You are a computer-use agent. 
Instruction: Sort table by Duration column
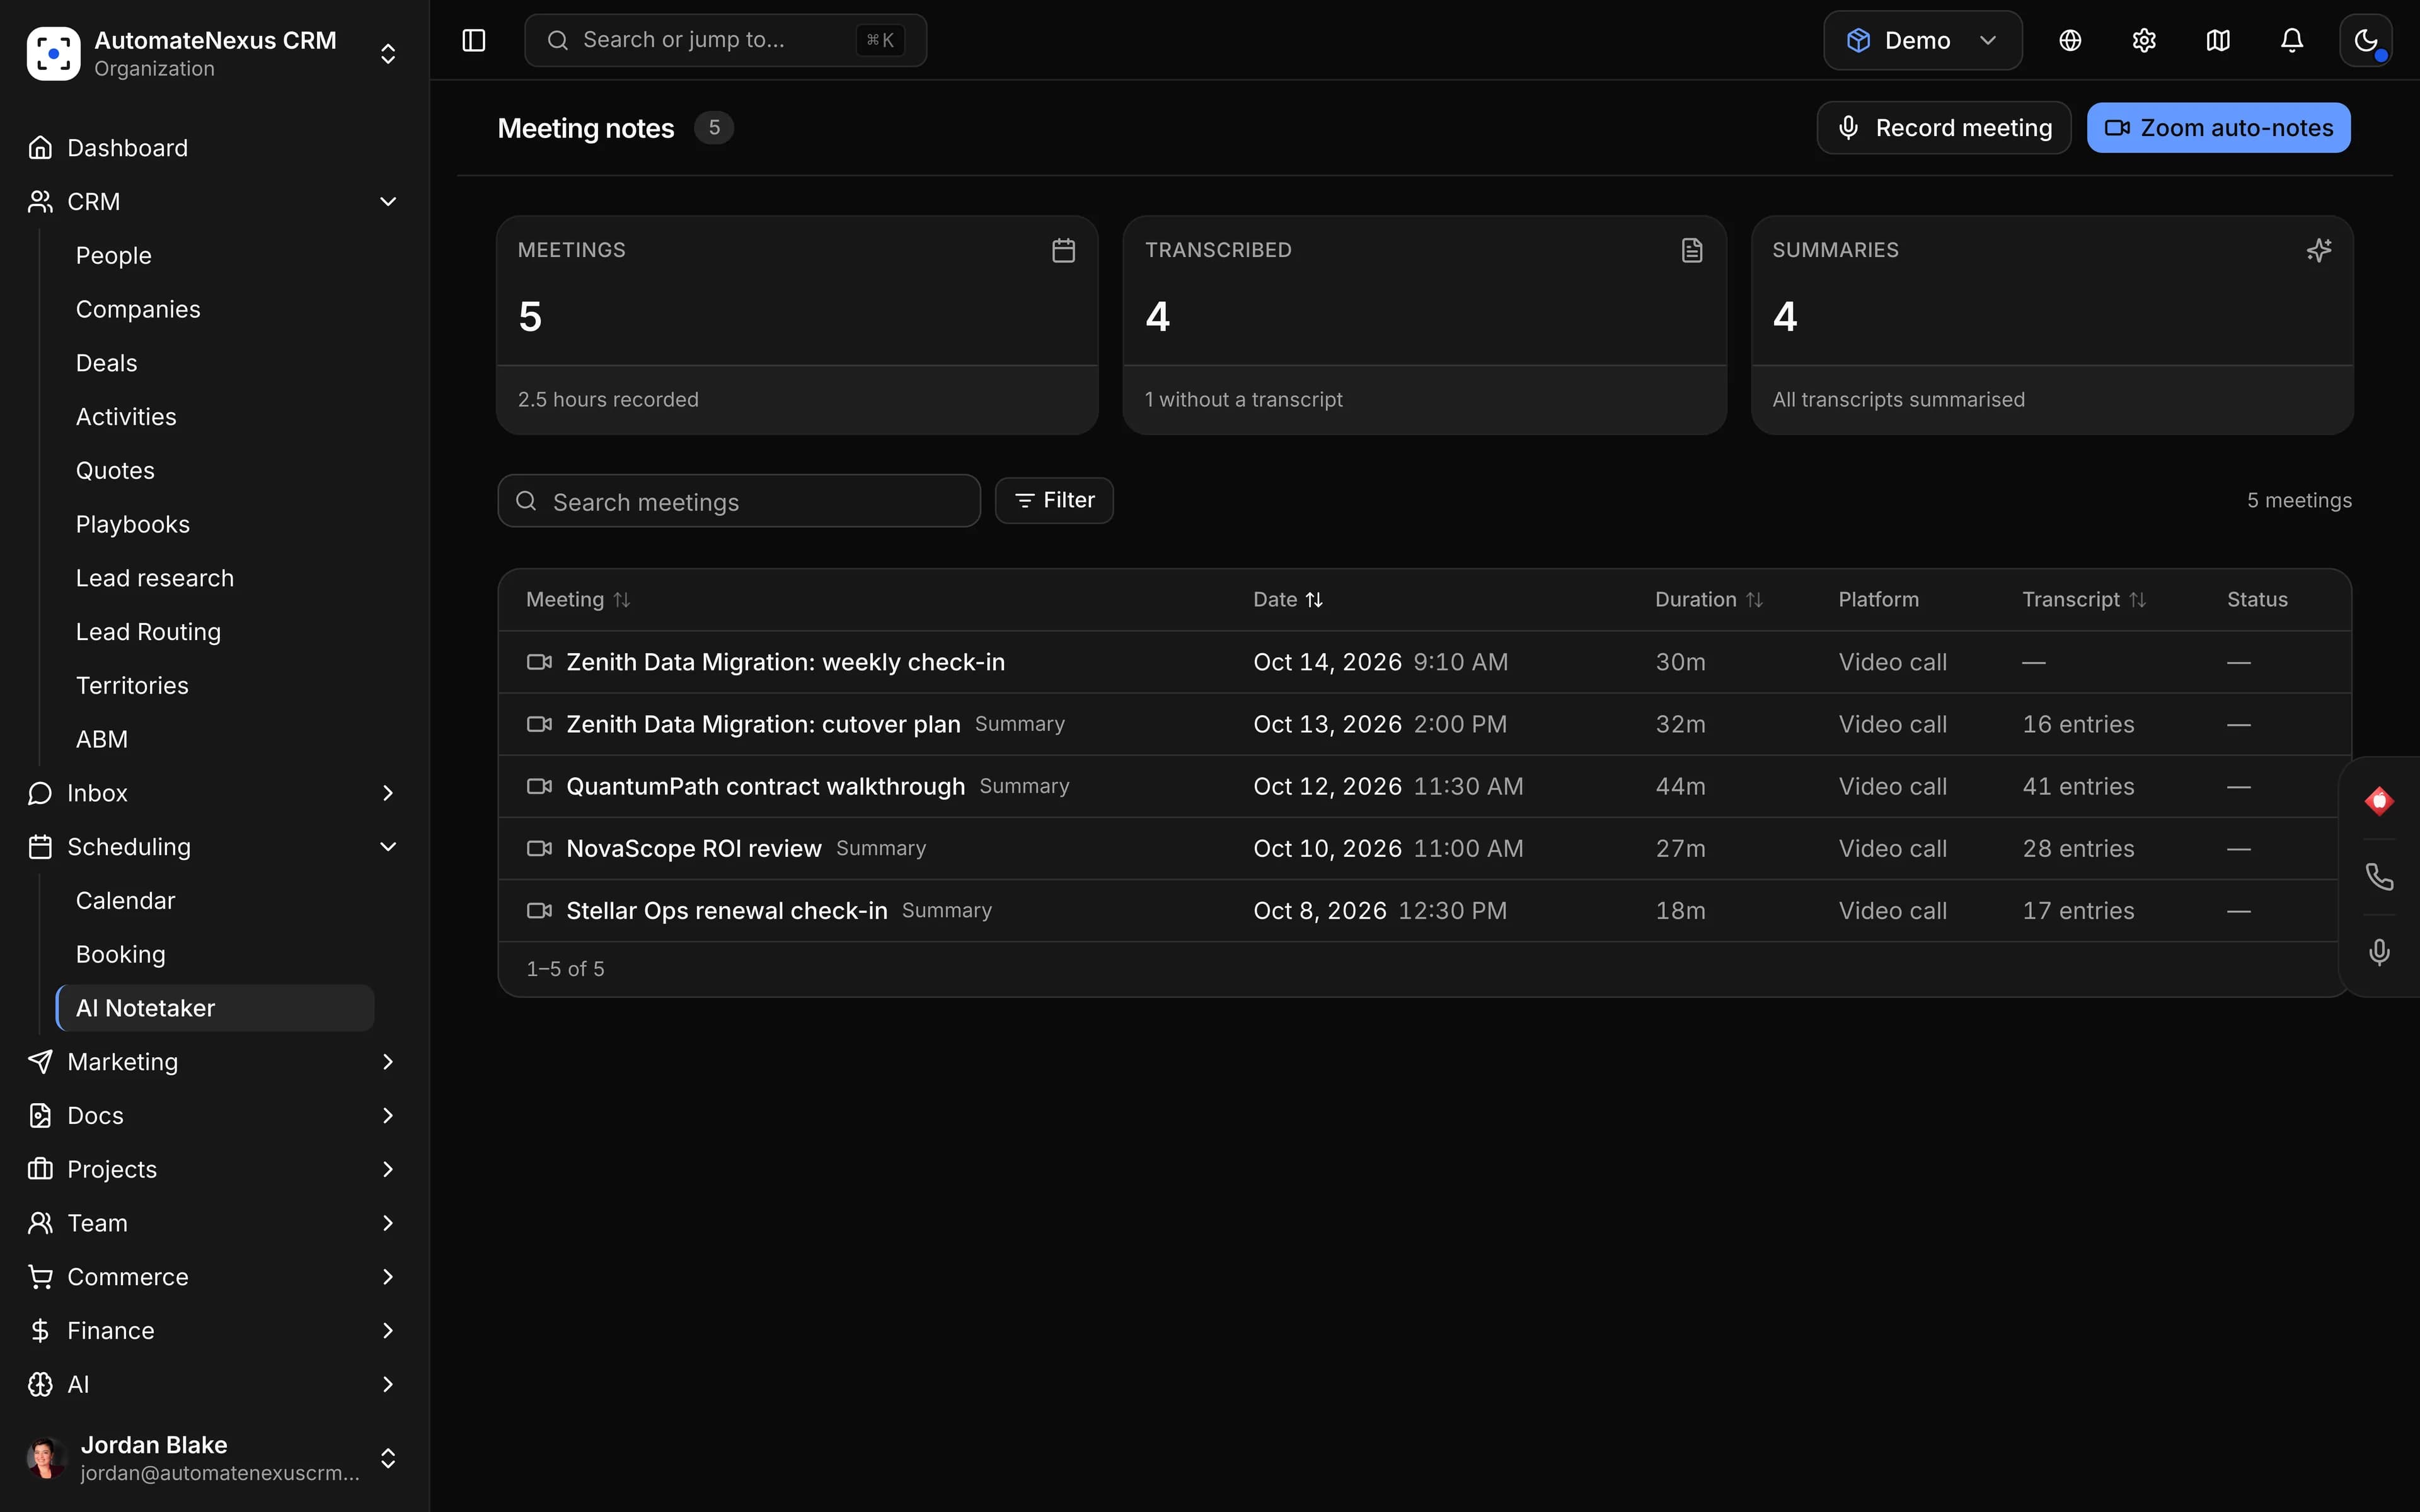[1708, 599]
